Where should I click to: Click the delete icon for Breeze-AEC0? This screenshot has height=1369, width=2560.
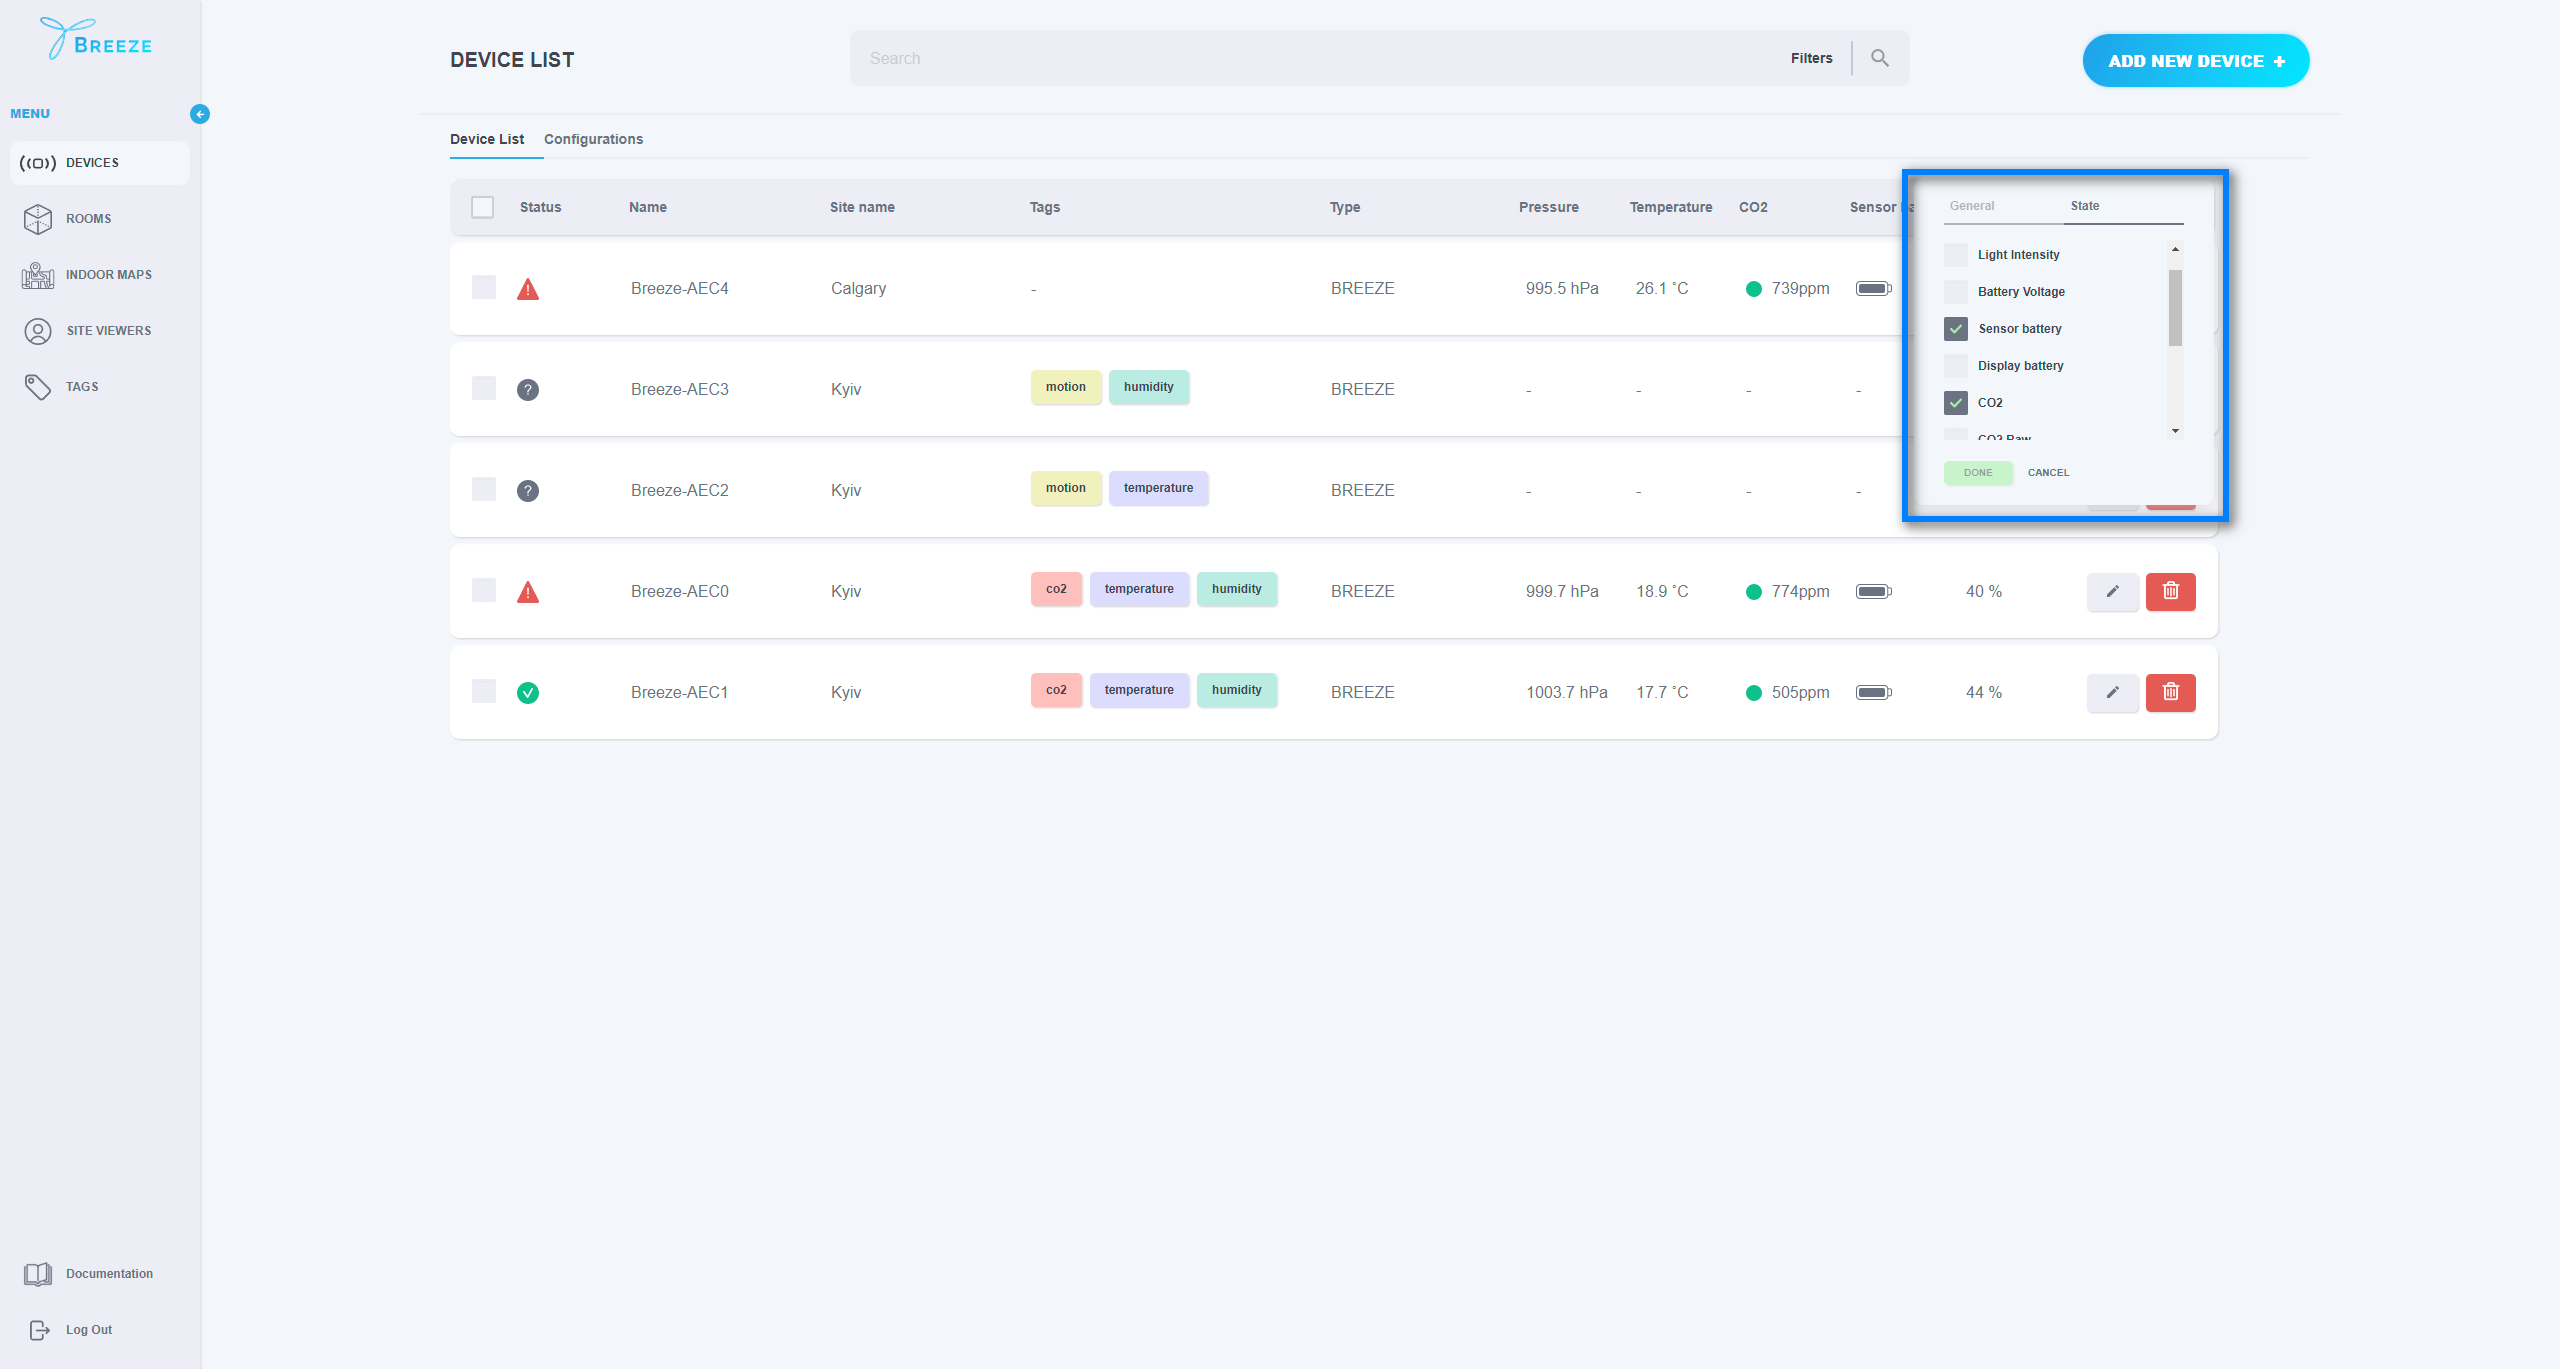(x=2169, y=591)
